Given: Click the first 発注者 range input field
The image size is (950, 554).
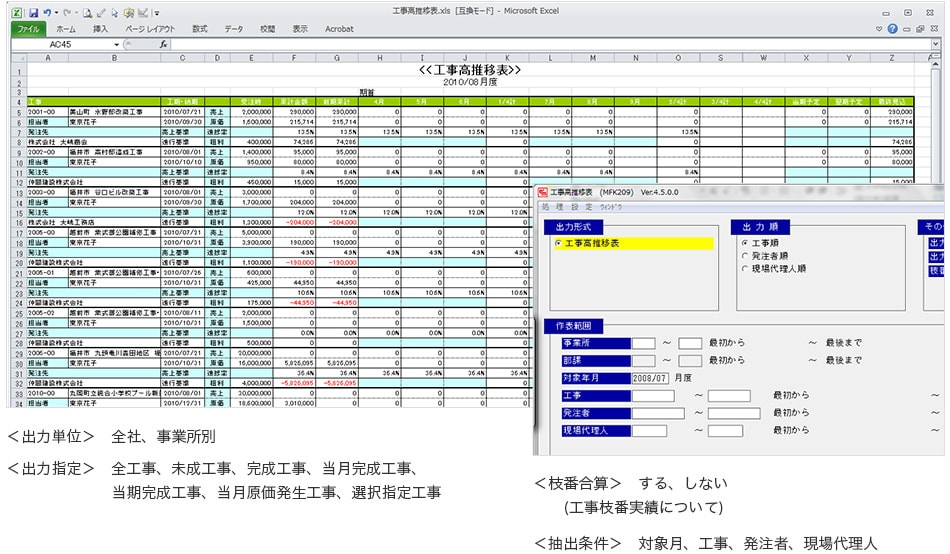Looking at the screenshot, I should coord(658,413).
